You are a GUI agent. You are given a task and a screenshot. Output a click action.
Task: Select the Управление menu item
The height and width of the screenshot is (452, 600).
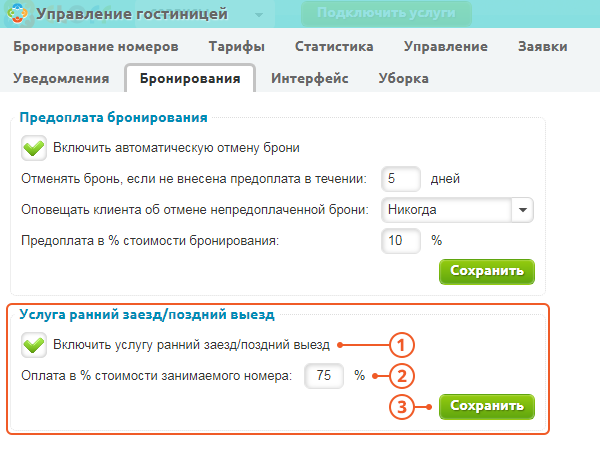[x=446, y=47]
